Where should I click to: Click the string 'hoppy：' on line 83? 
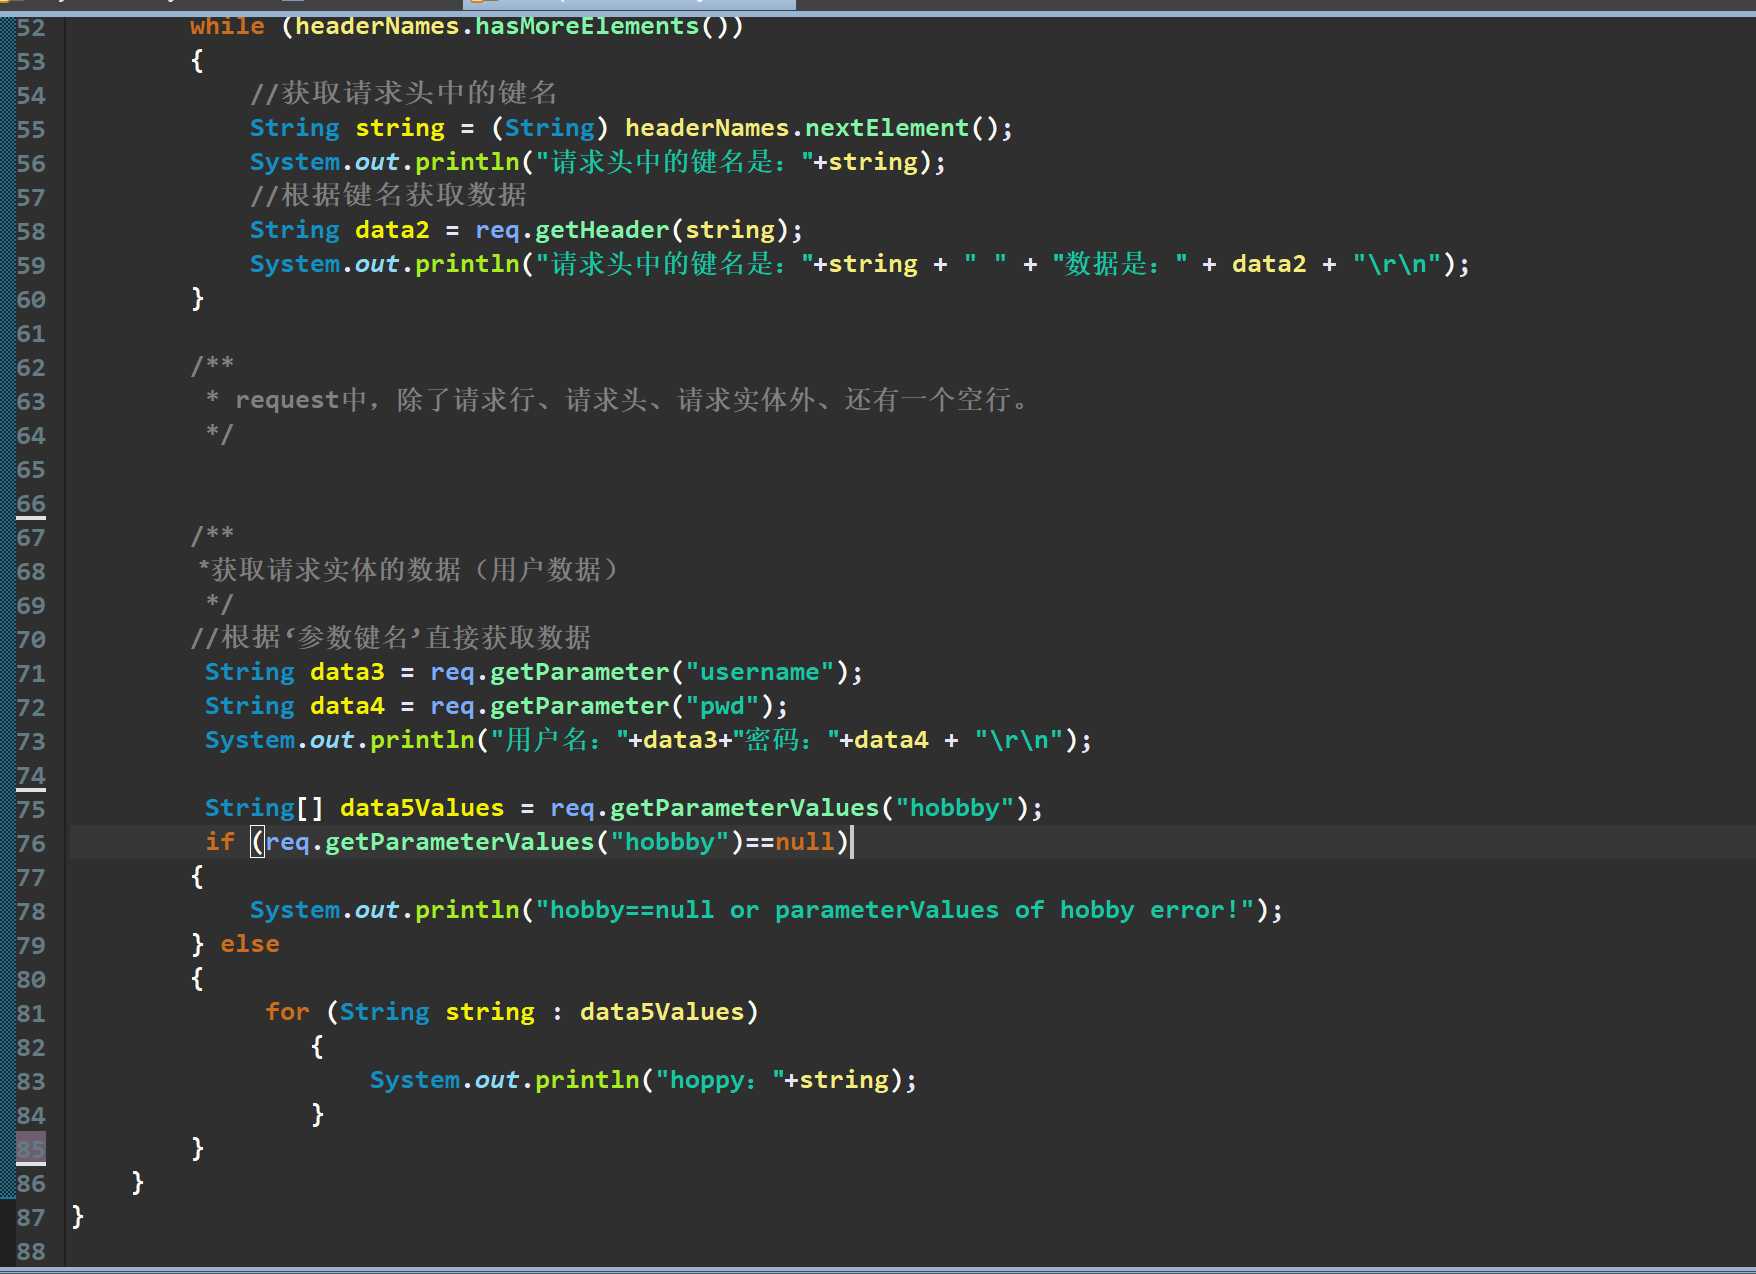coord(719,1080)
